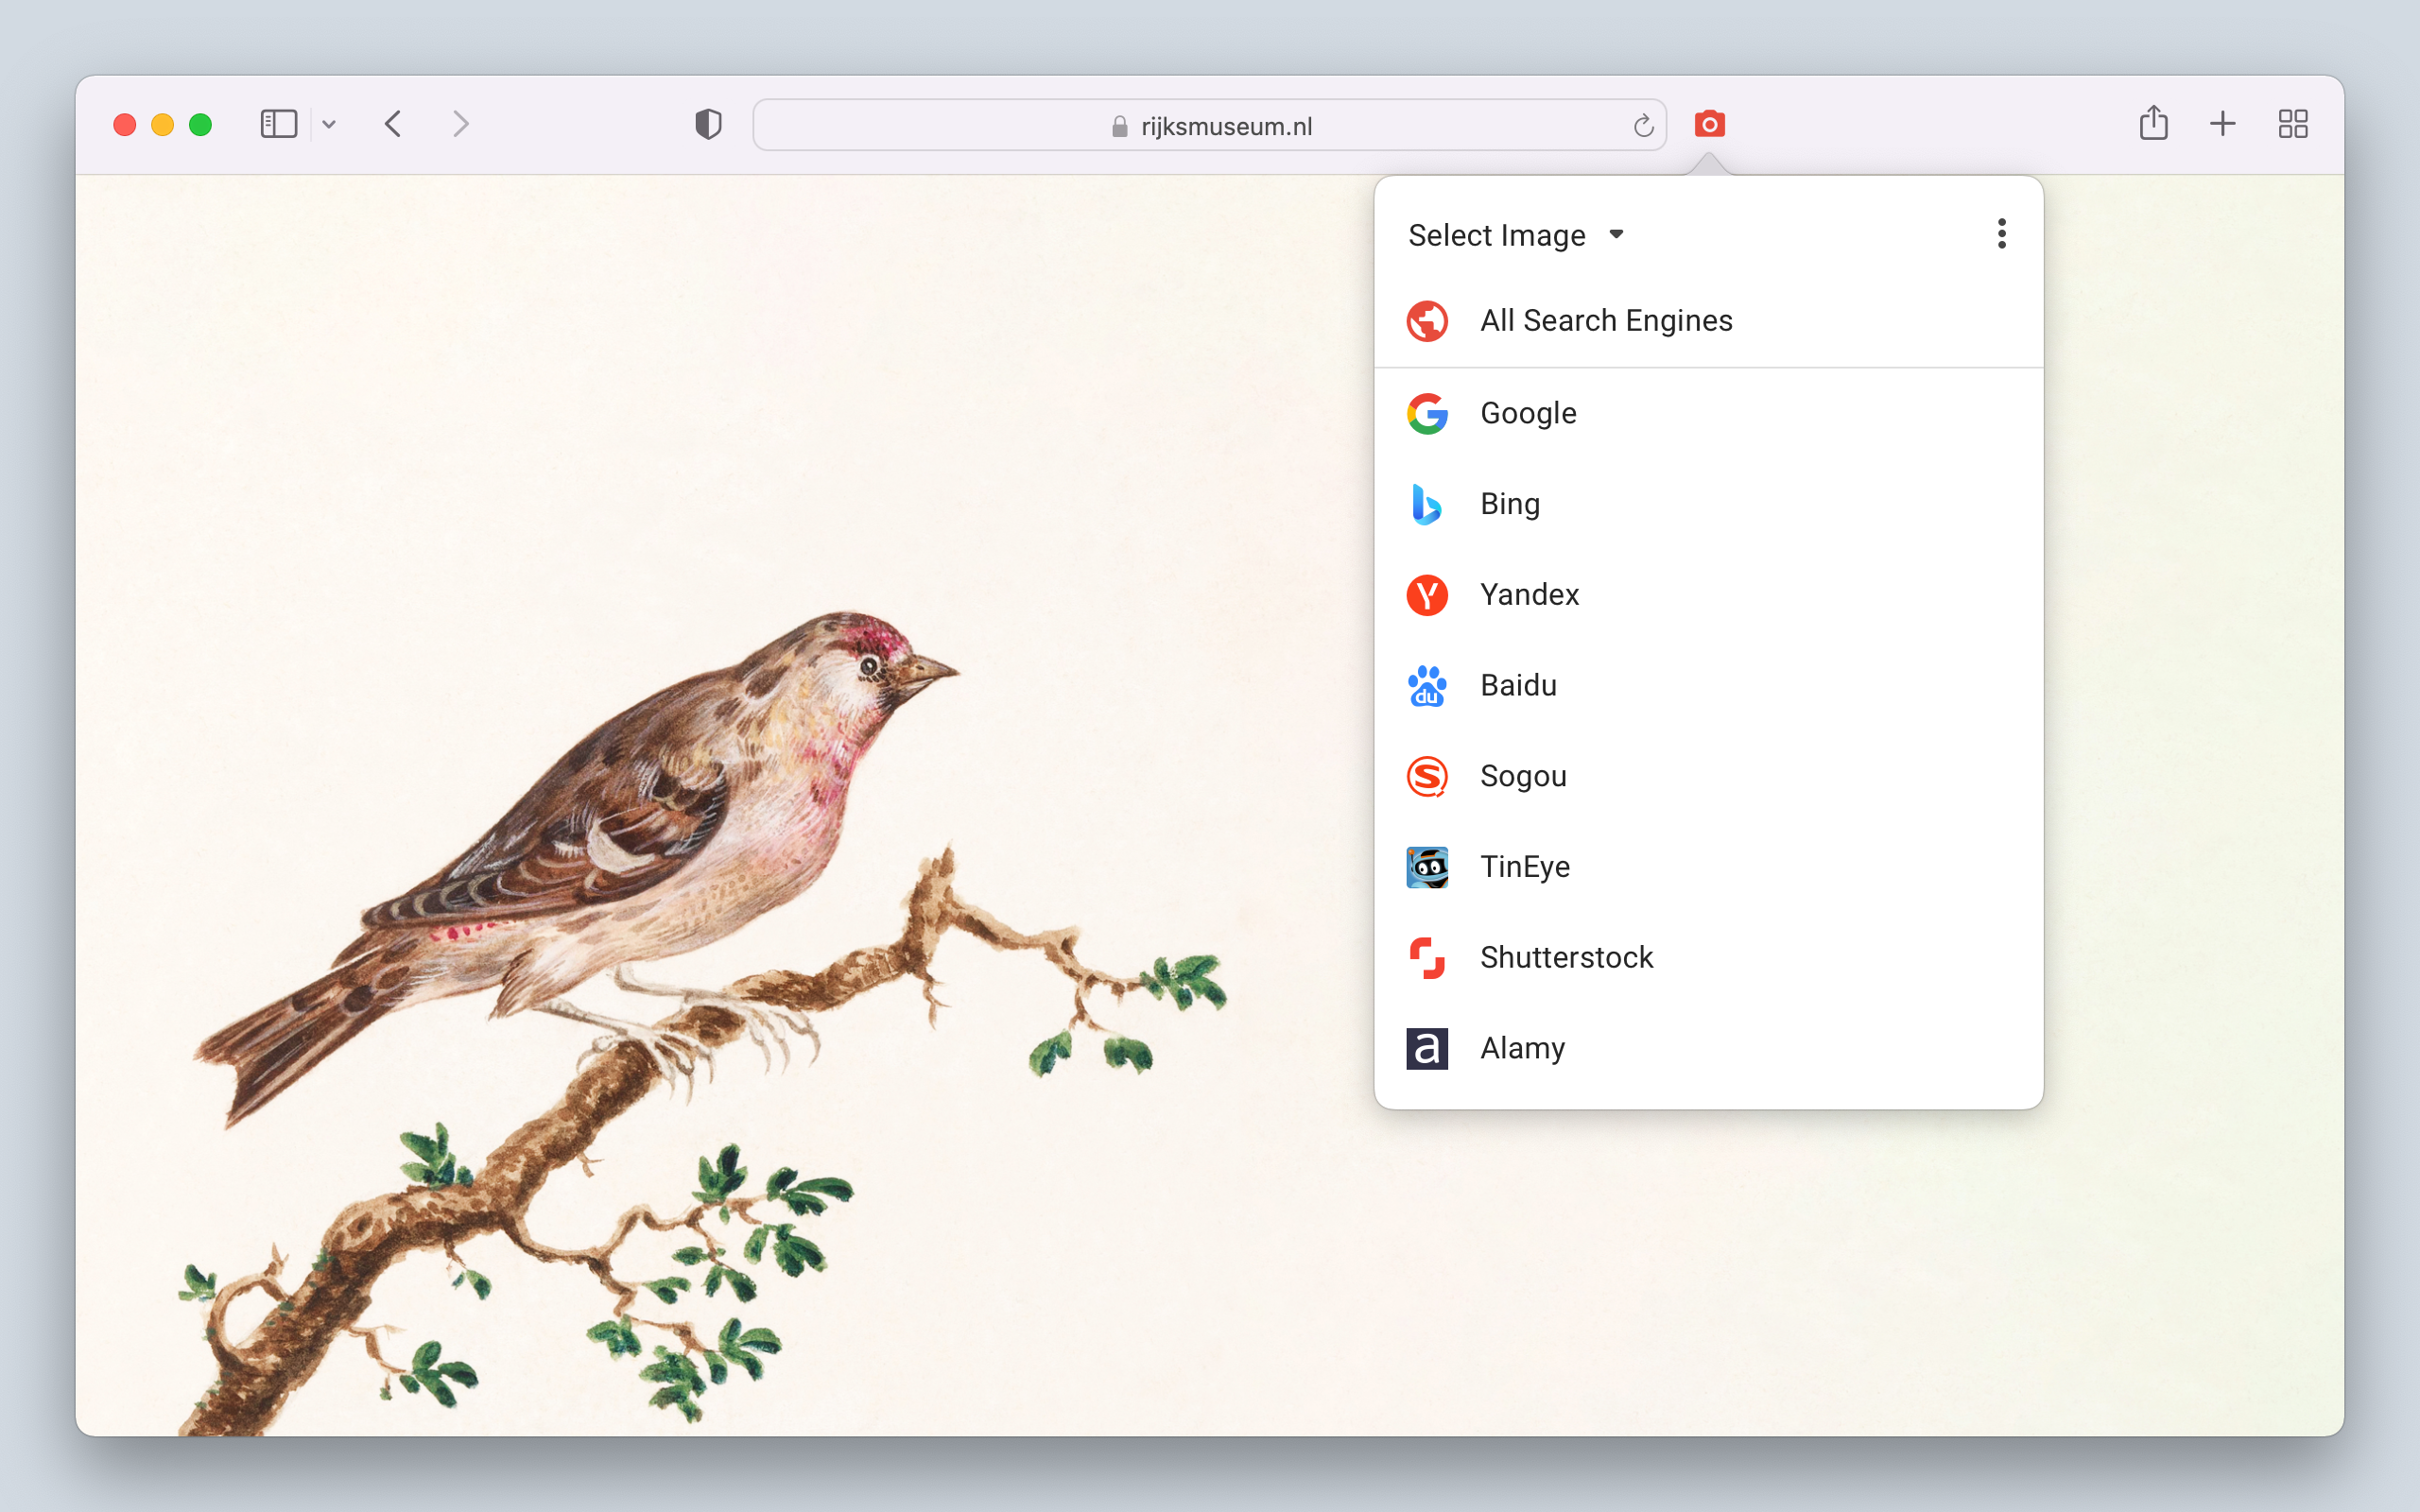Select Bing image search

click(x=1509, y=504)
